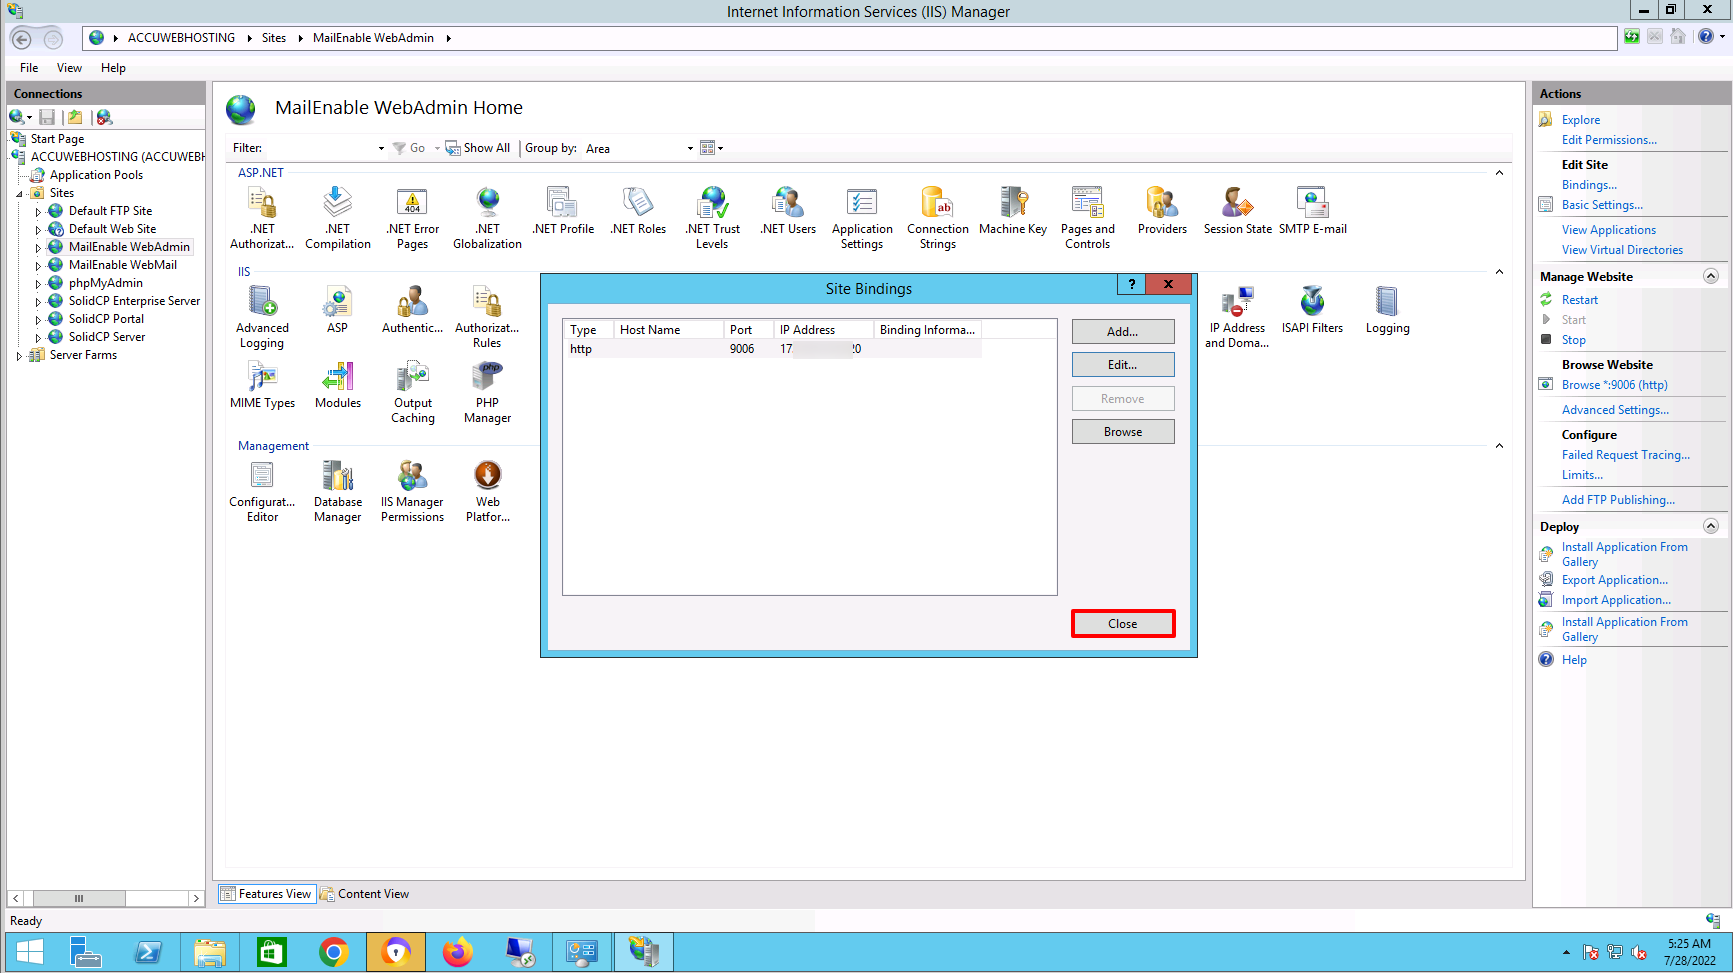Open Web Platform Installer icon
Viewport: 1733px width, 973px height.
click(487, 490)
